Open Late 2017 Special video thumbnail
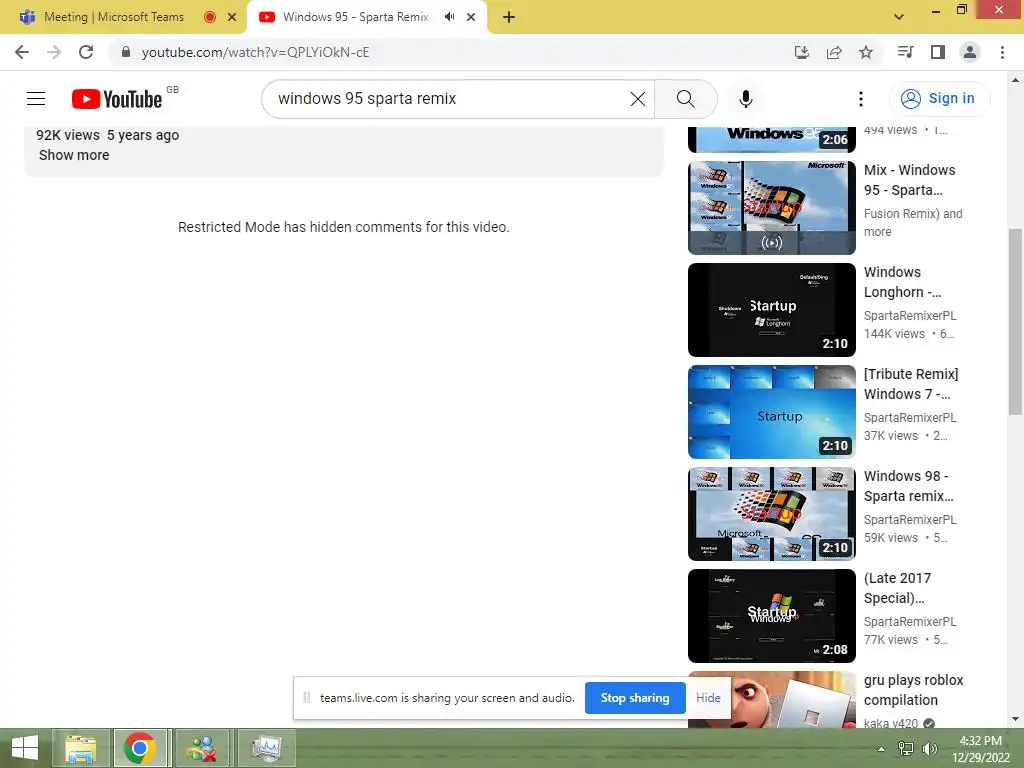 [x=771, y=616]
